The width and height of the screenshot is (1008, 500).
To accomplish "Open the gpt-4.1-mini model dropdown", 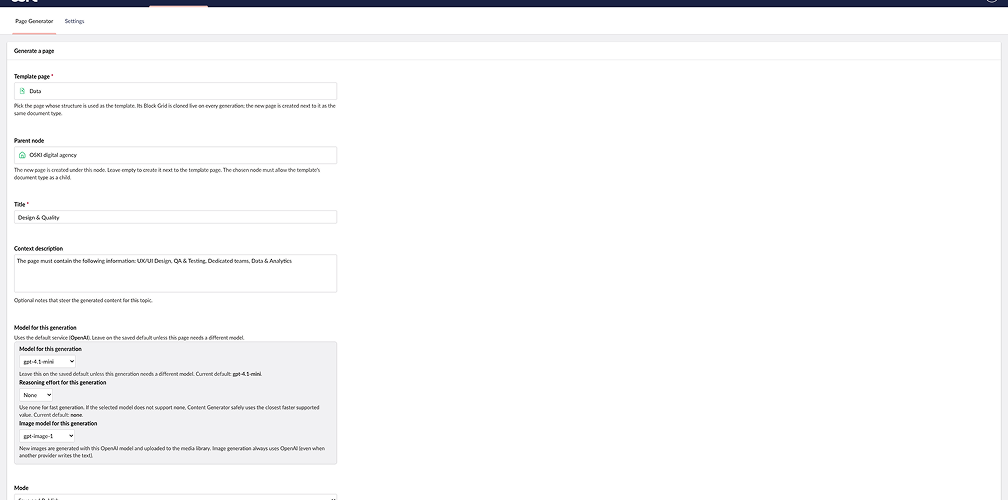I will click(x=48, y=362).
